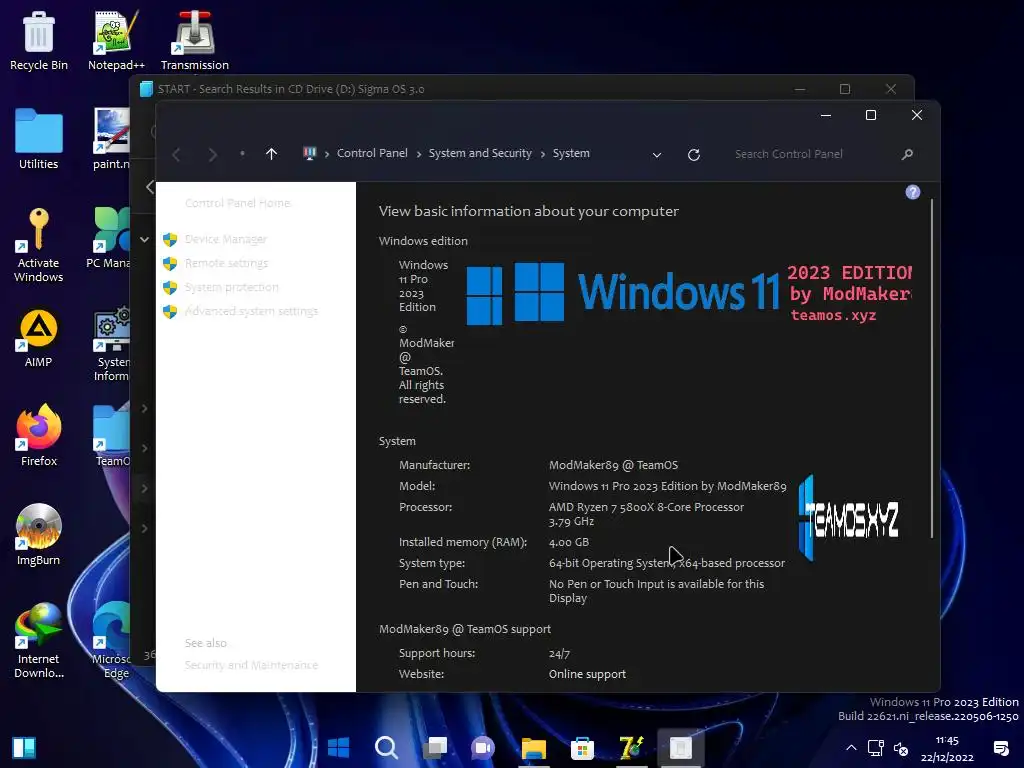Click the back arrow in Control Panel

tap(176, 154)
